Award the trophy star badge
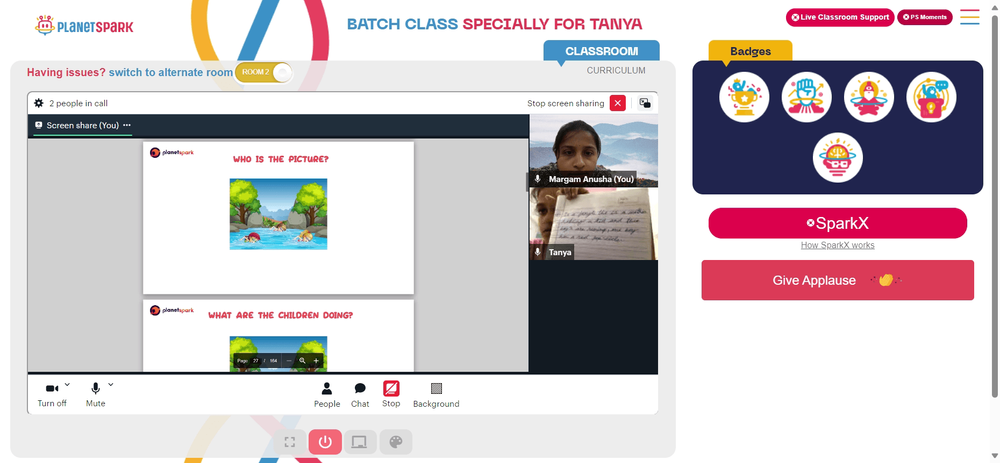 point(744,97)
